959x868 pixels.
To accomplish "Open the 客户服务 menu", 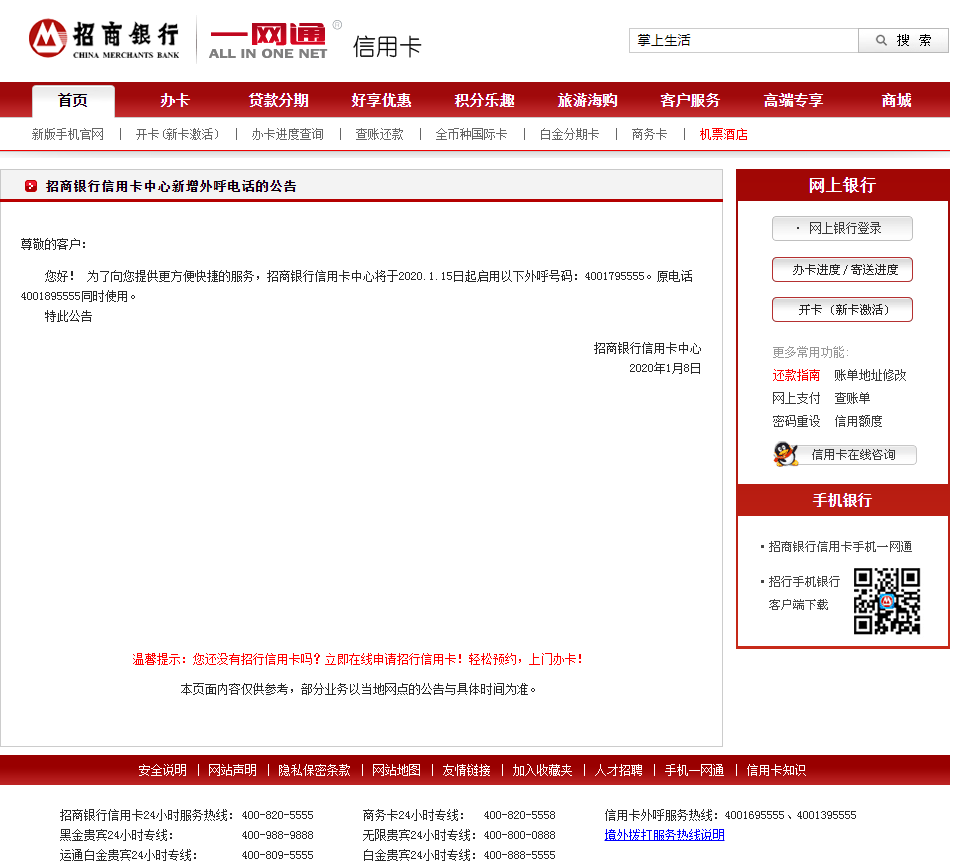I will (690, 100).
